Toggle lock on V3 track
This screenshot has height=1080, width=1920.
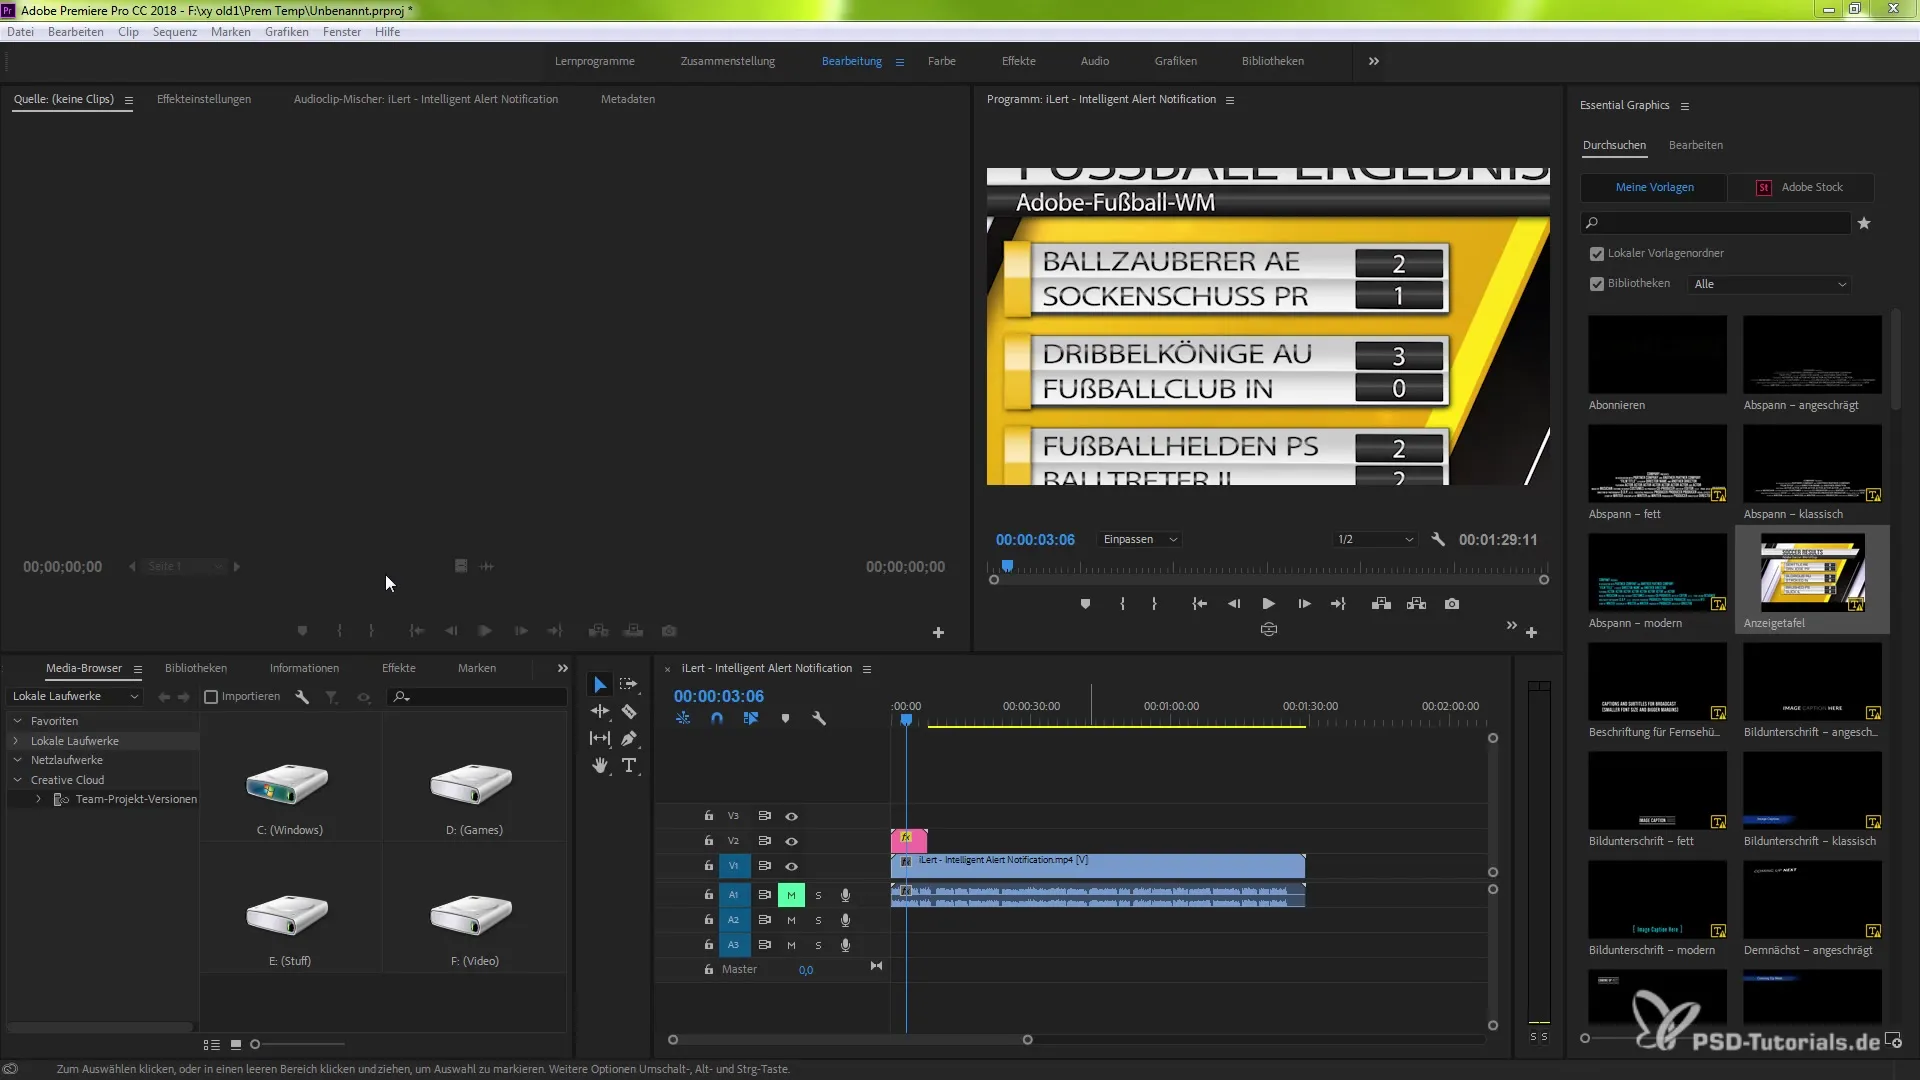point(708,816)
